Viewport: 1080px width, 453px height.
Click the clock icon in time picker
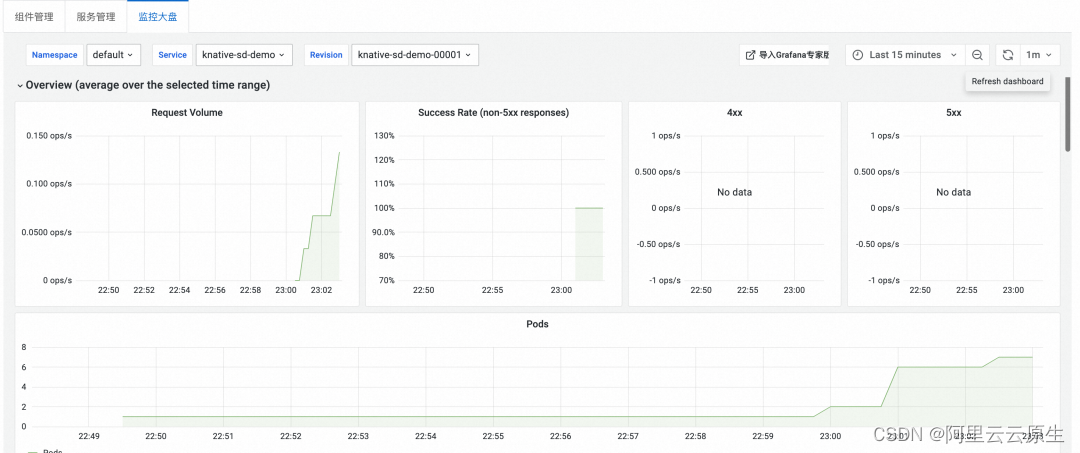858,55
